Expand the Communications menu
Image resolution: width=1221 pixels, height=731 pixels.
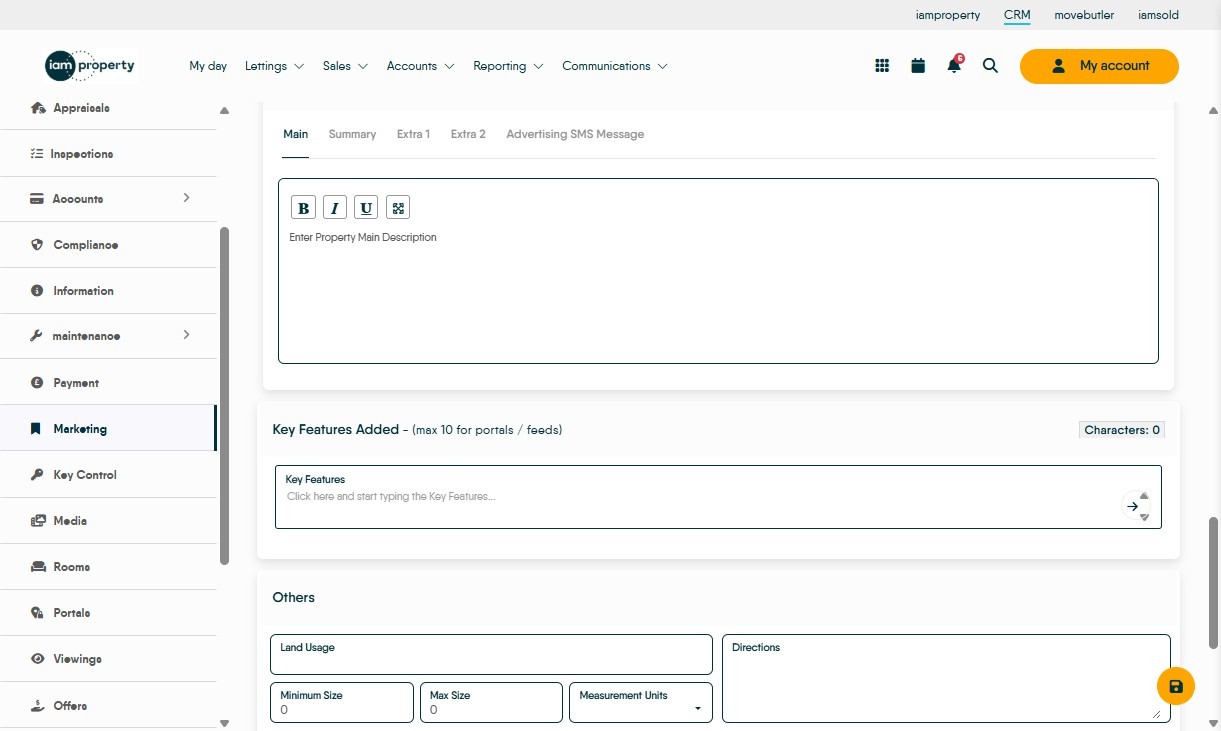tap(615, 66)
